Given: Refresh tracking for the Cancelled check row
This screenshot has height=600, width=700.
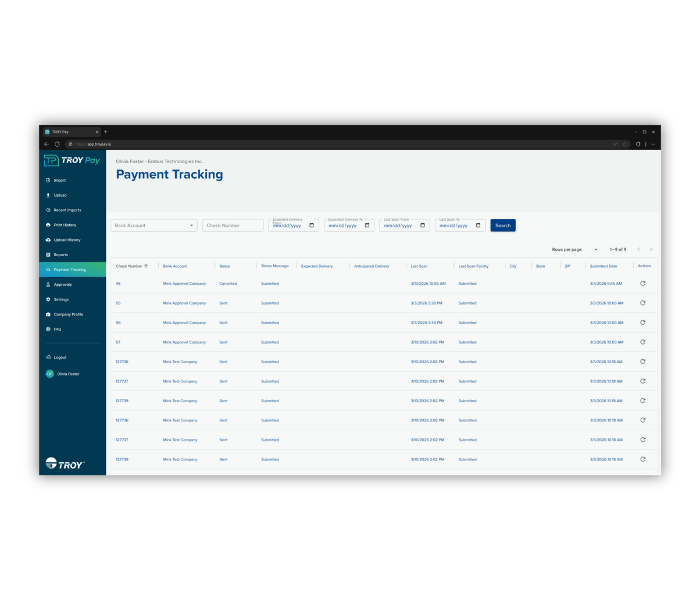Looking at the screenshot, I should click(x=642, y=283).
